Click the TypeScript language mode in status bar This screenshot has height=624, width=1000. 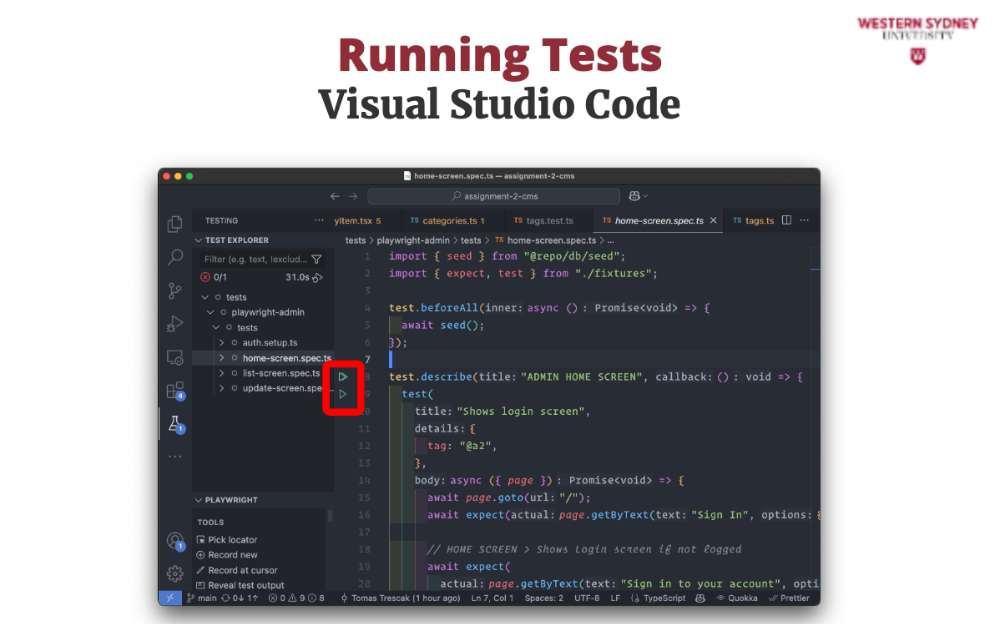(x=663, y=598)
